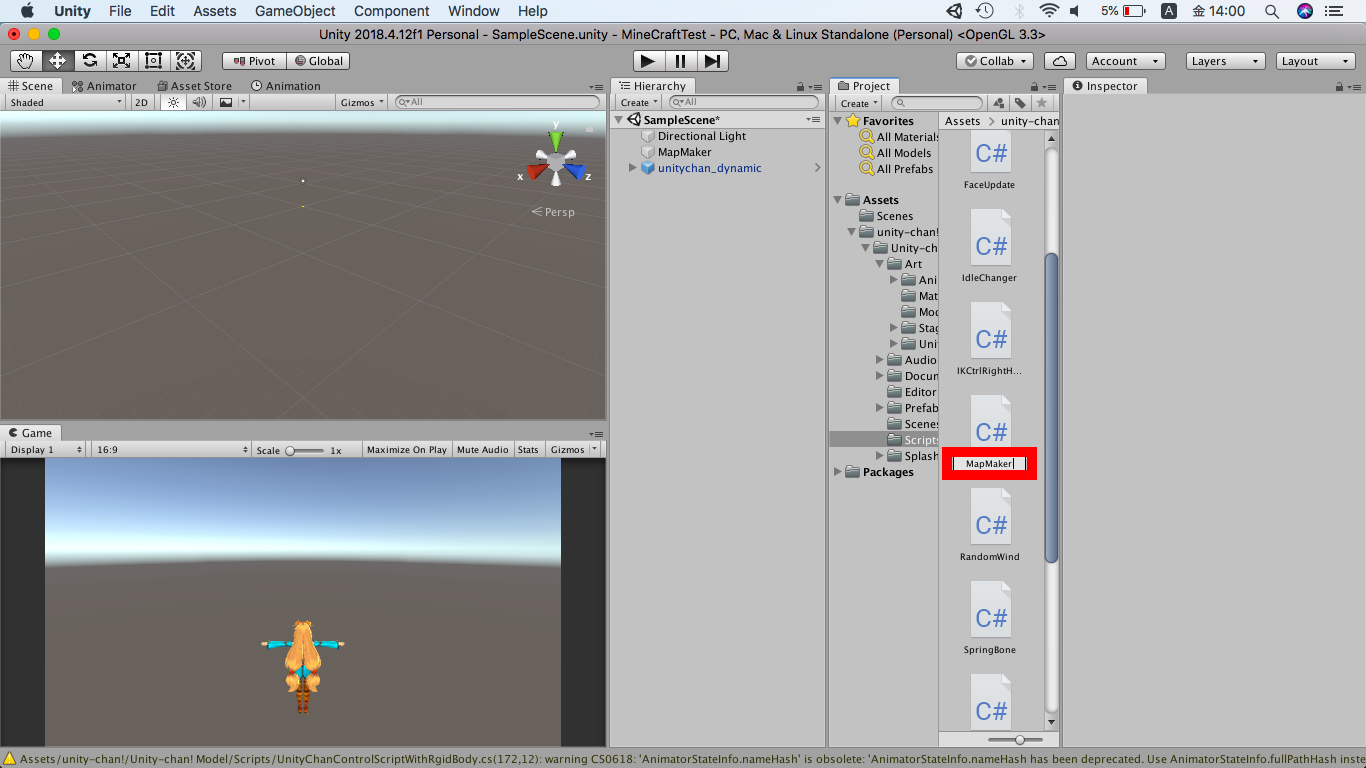The width and height of the screenshot is (1366, 768).
Task: Click the MapMaker rename text field
Action: (990, 464)
